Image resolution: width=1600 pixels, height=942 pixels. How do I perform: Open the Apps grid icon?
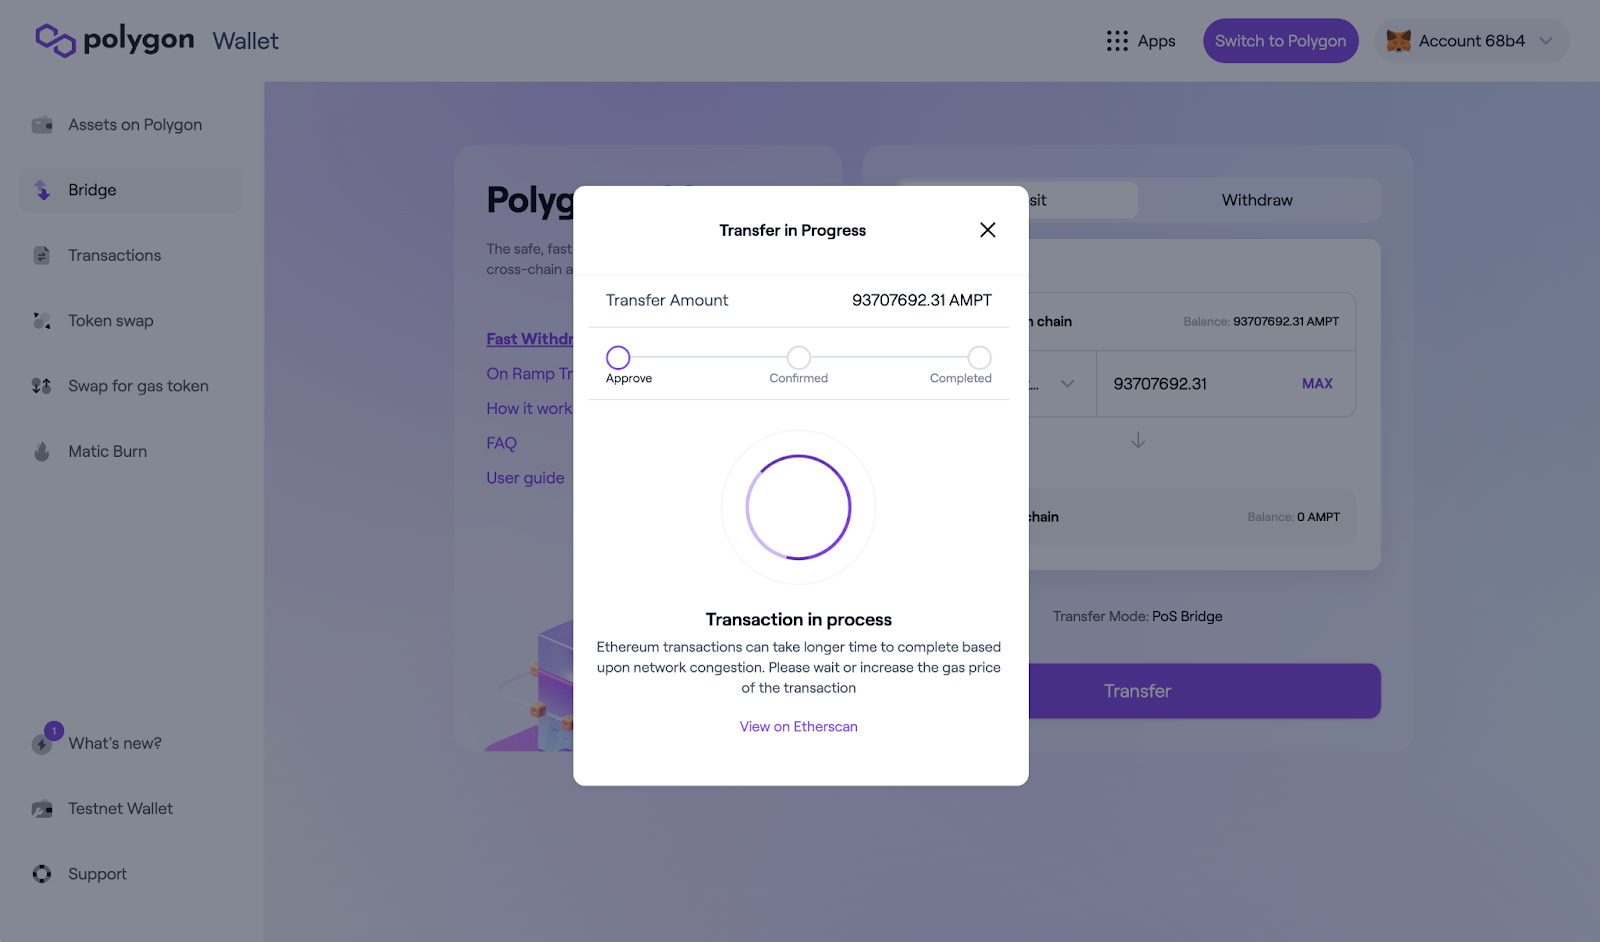click(x=1117, y=41)
